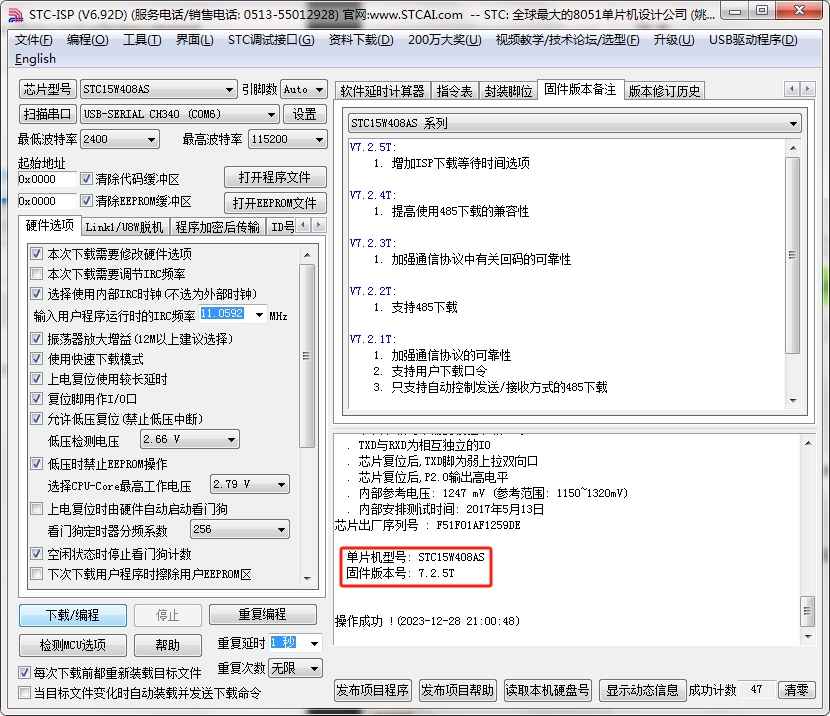Click the STC-ISP application icon in title bar
830x716 pixels.
tap(16, 15)
